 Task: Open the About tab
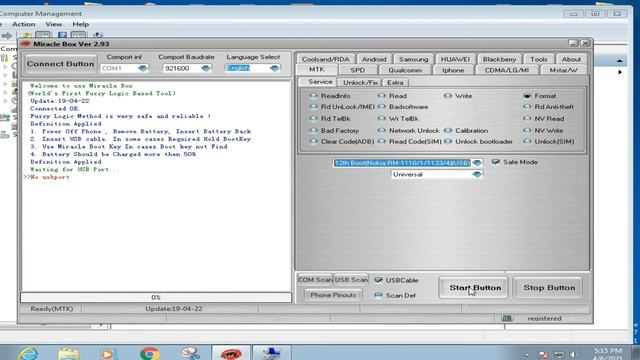point(571,59)
